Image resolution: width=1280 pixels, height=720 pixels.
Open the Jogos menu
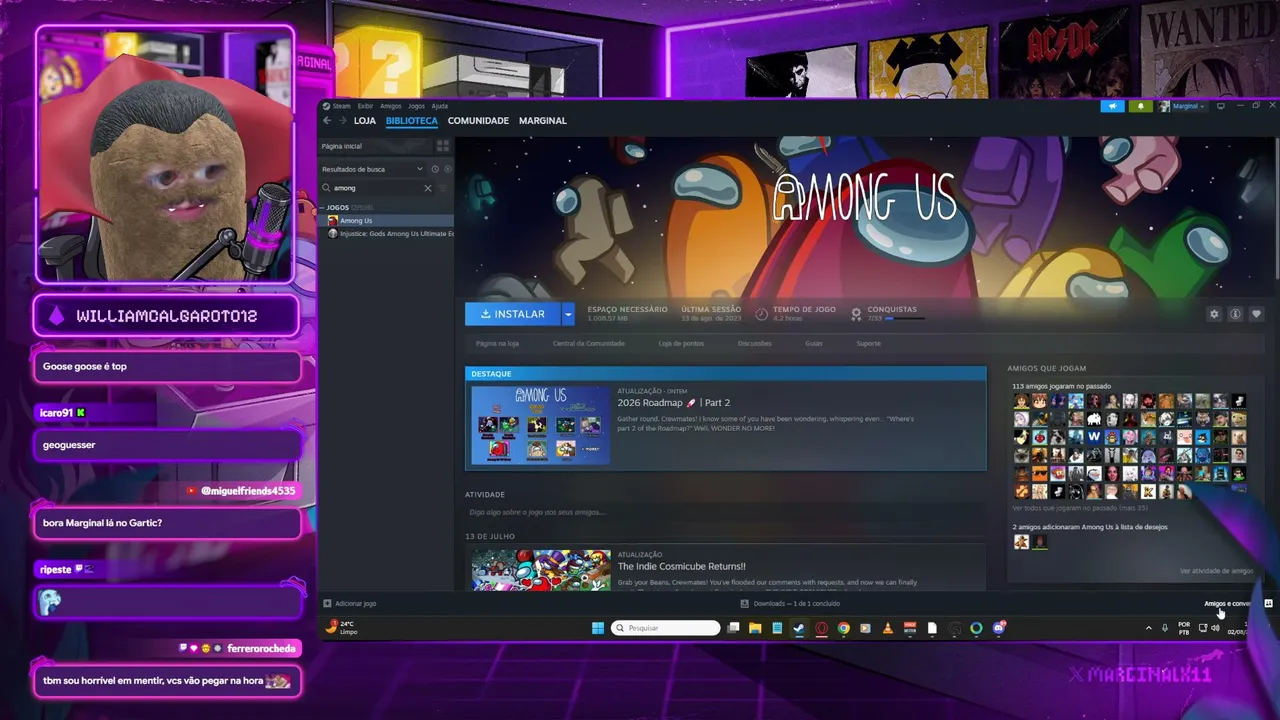pos(417,106)
